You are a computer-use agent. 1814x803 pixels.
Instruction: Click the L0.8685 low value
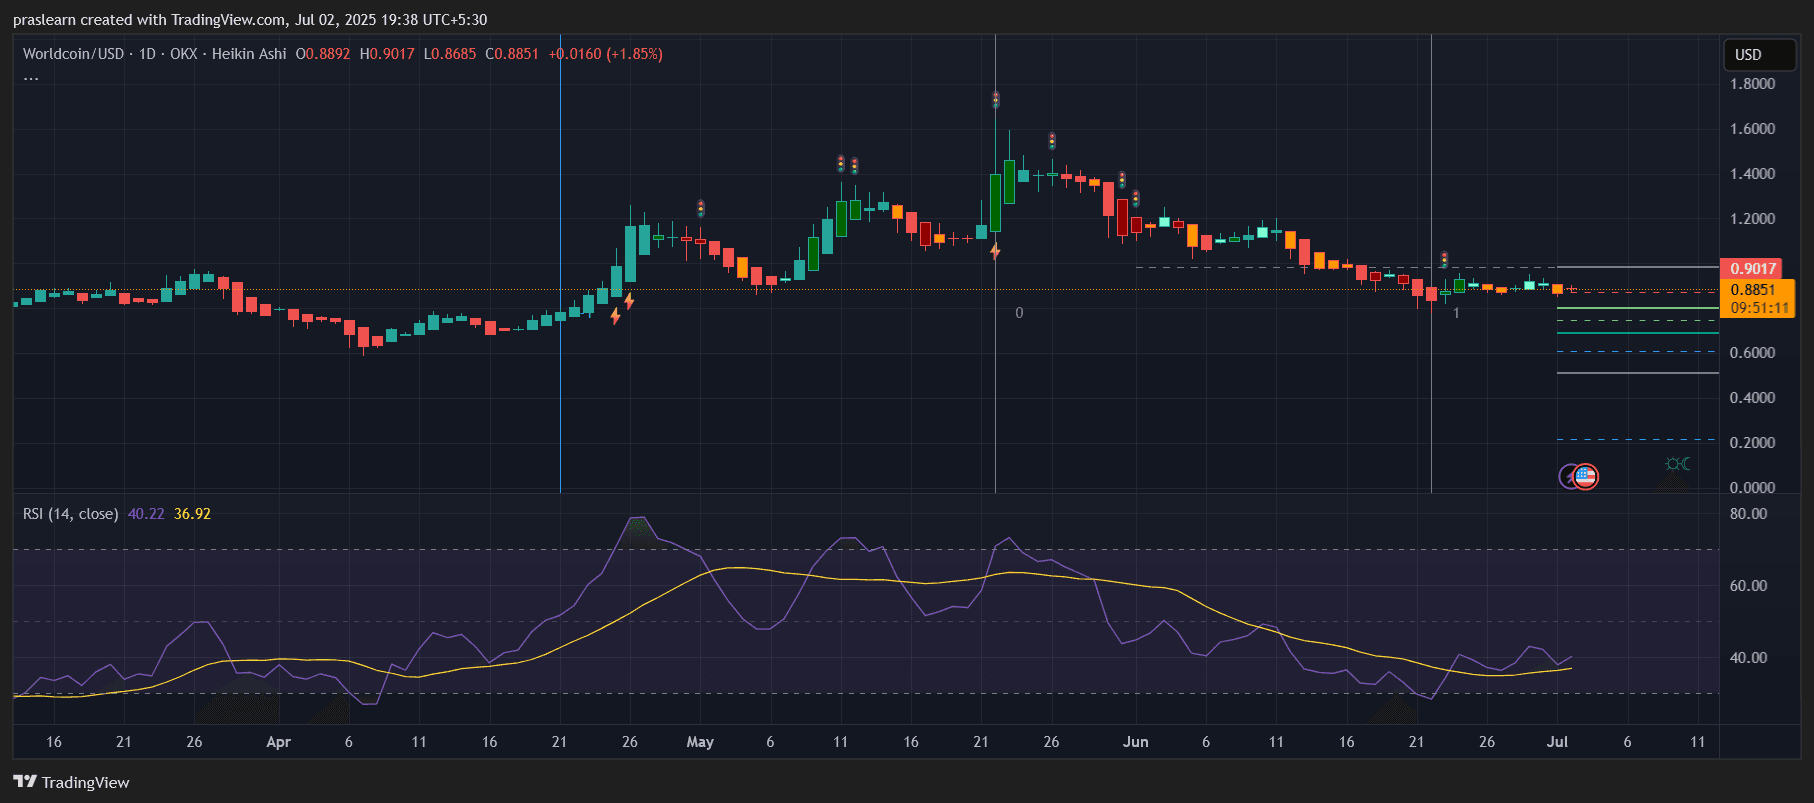coord(450,54)
